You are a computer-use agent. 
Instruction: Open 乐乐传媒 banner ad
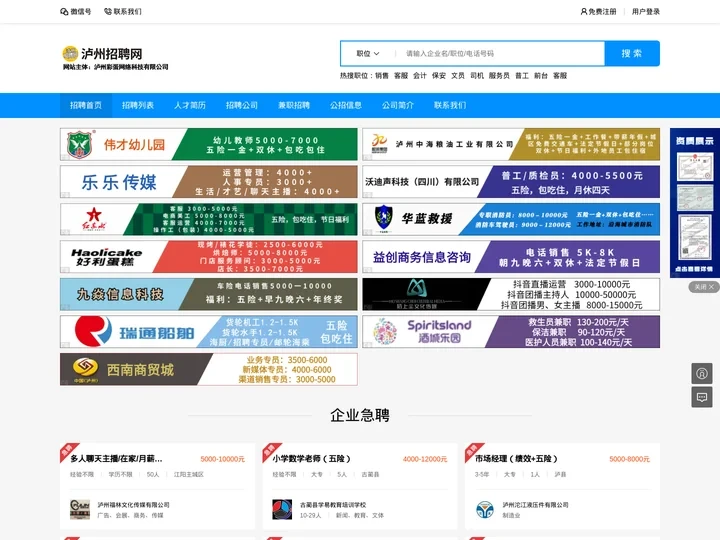click(208, 182)
